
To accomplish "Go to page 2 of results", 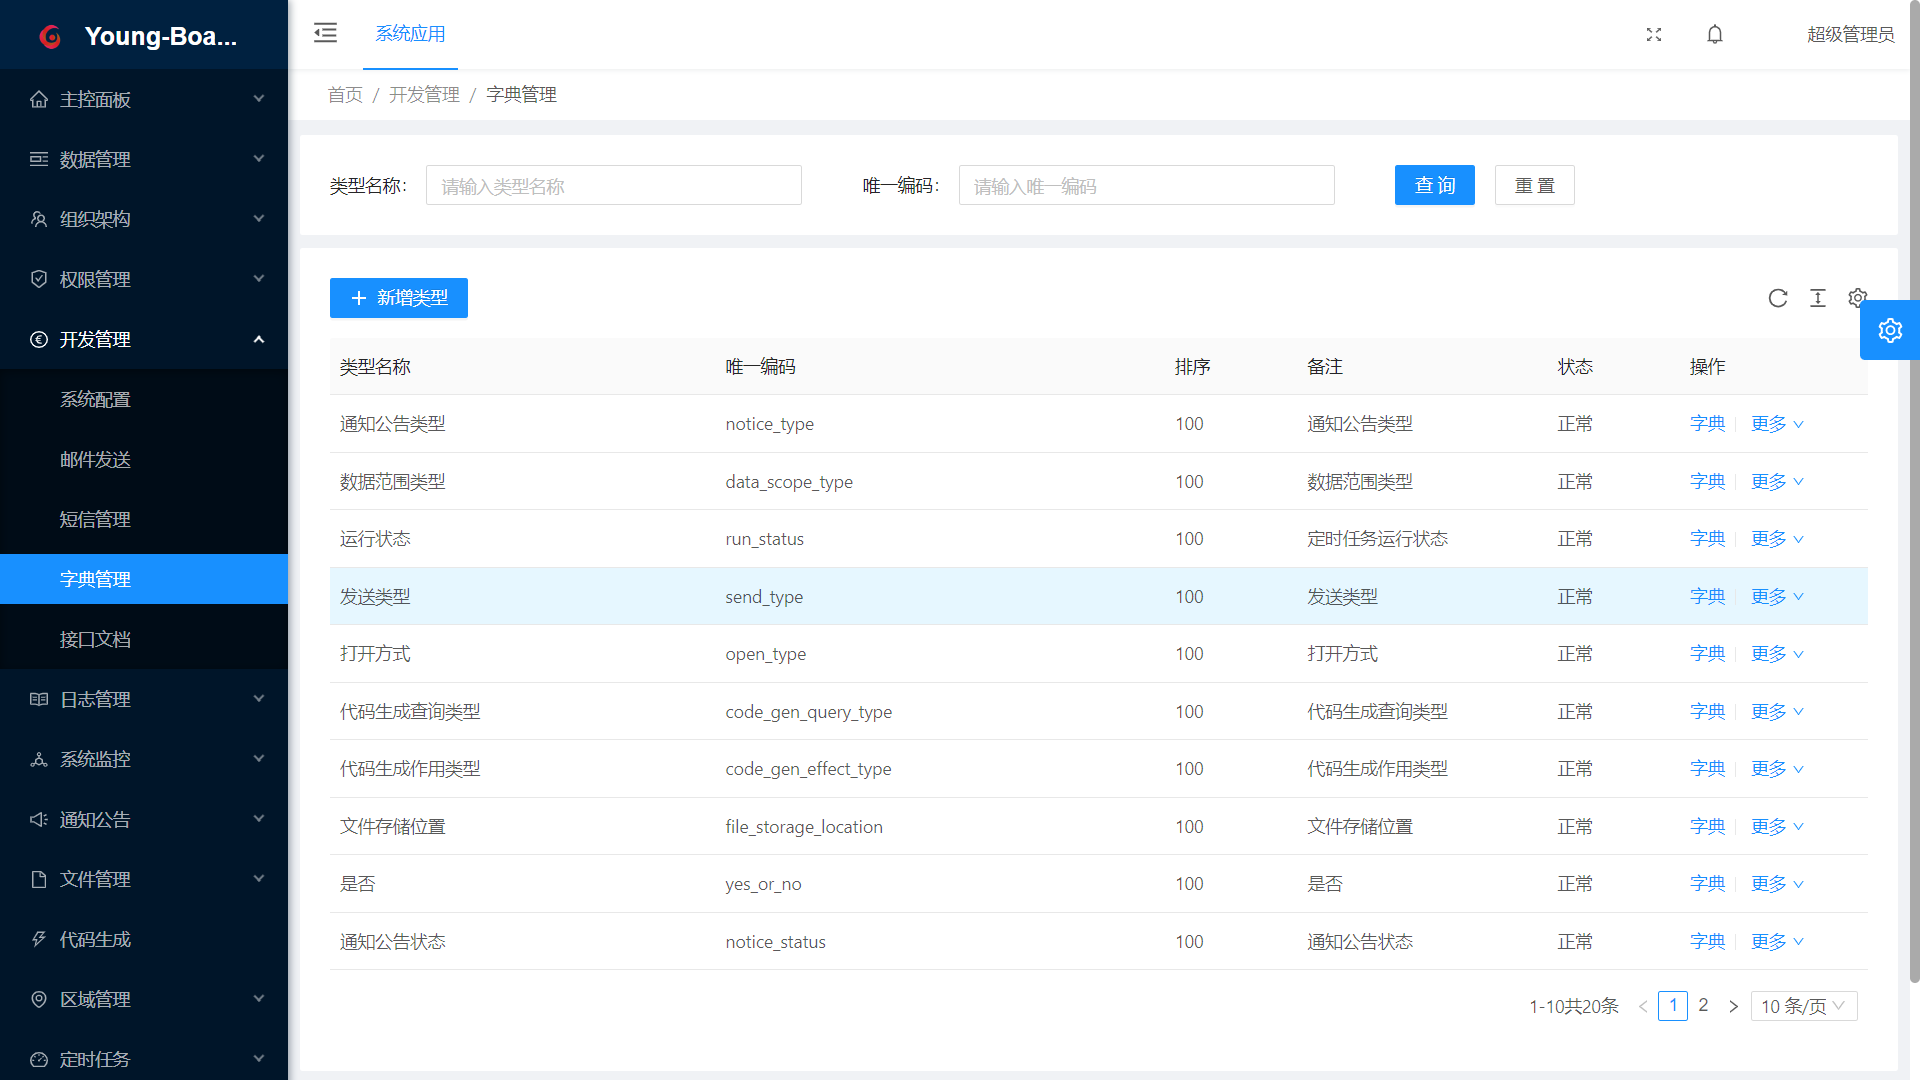I will 1703,1005.
